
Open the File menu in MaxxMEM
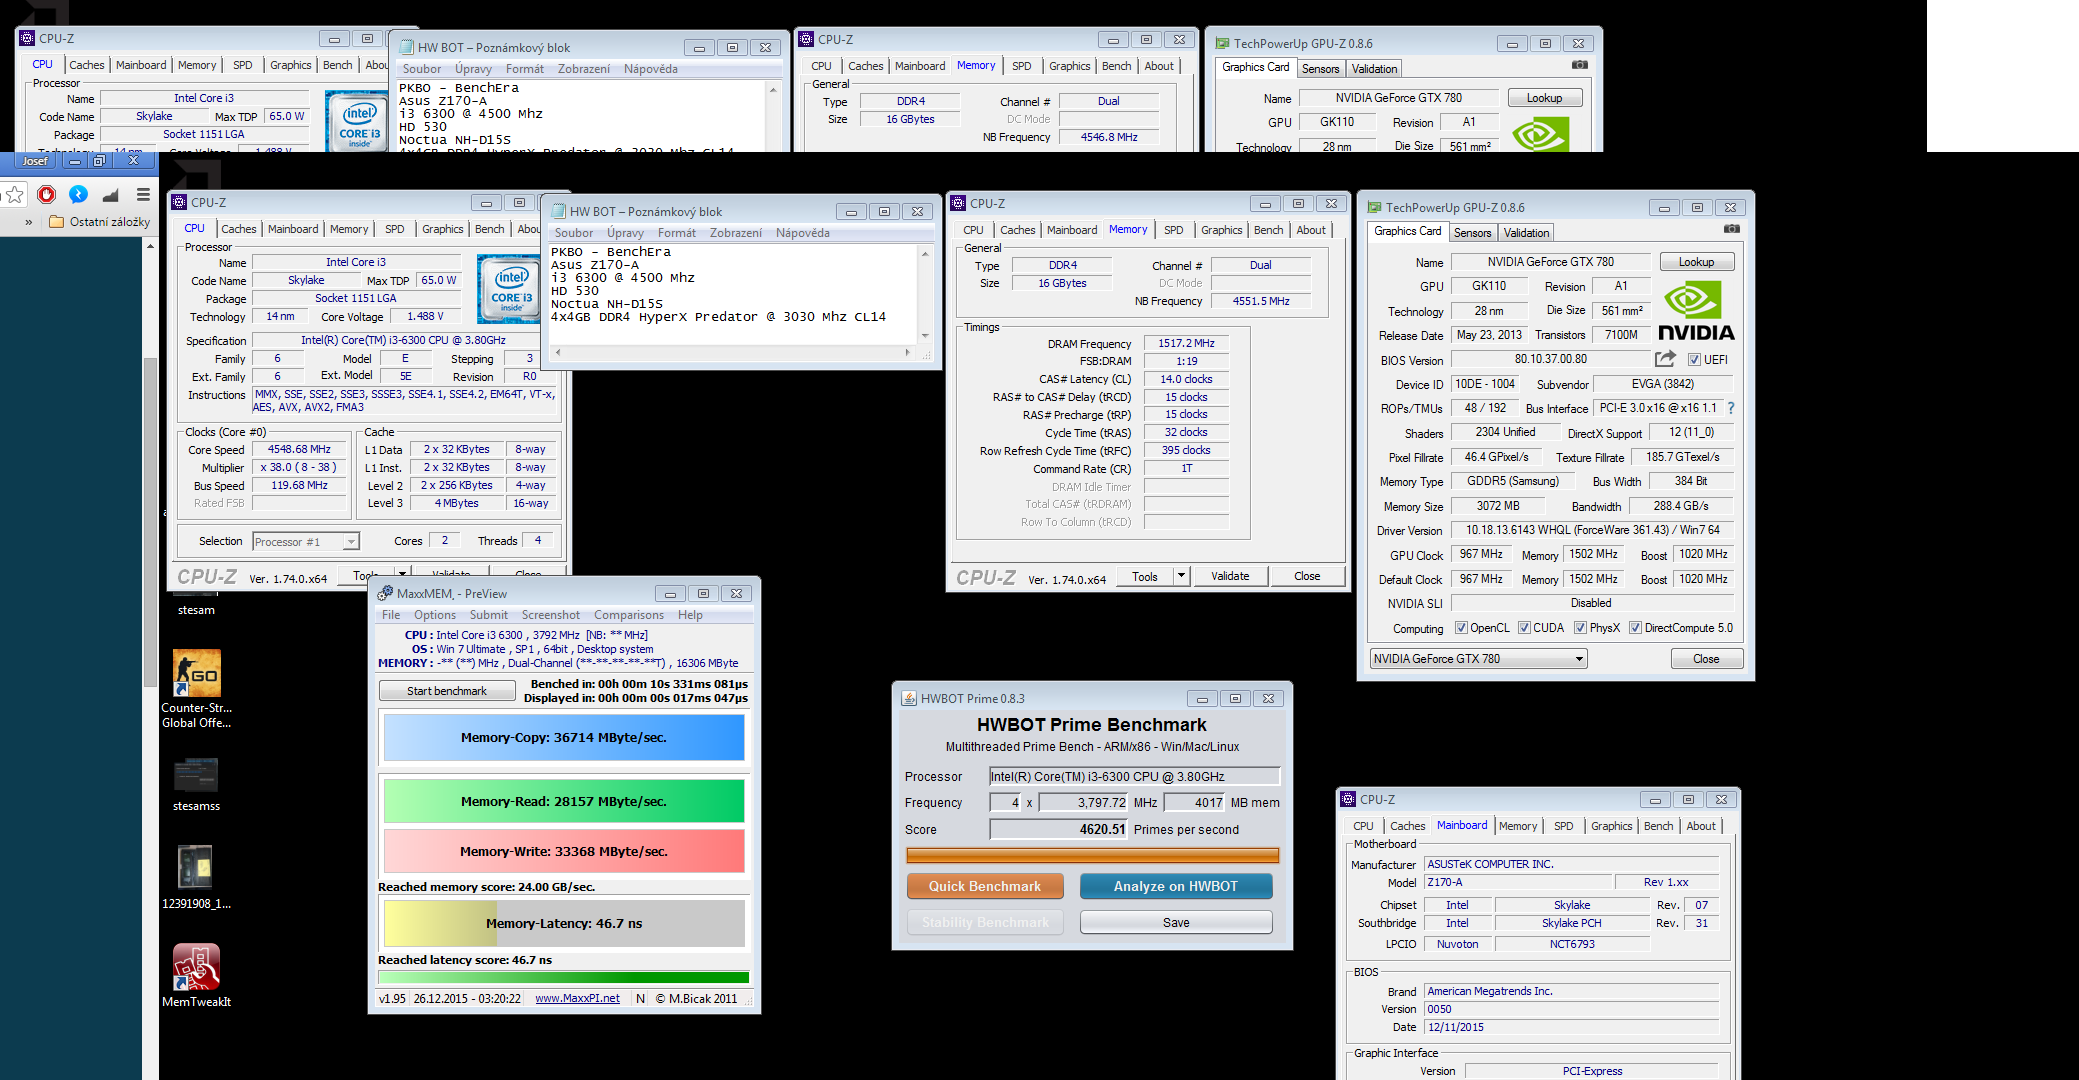391,615
